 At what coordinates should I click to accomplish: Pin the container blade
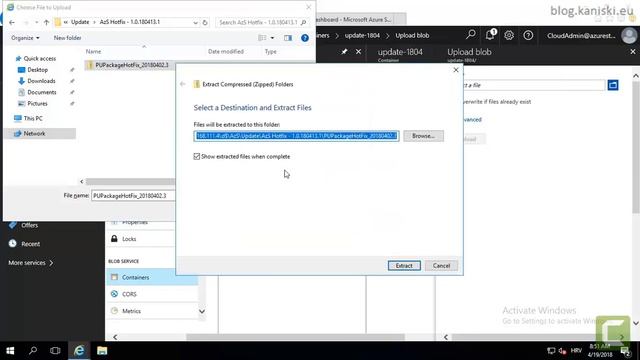[344, 52]
